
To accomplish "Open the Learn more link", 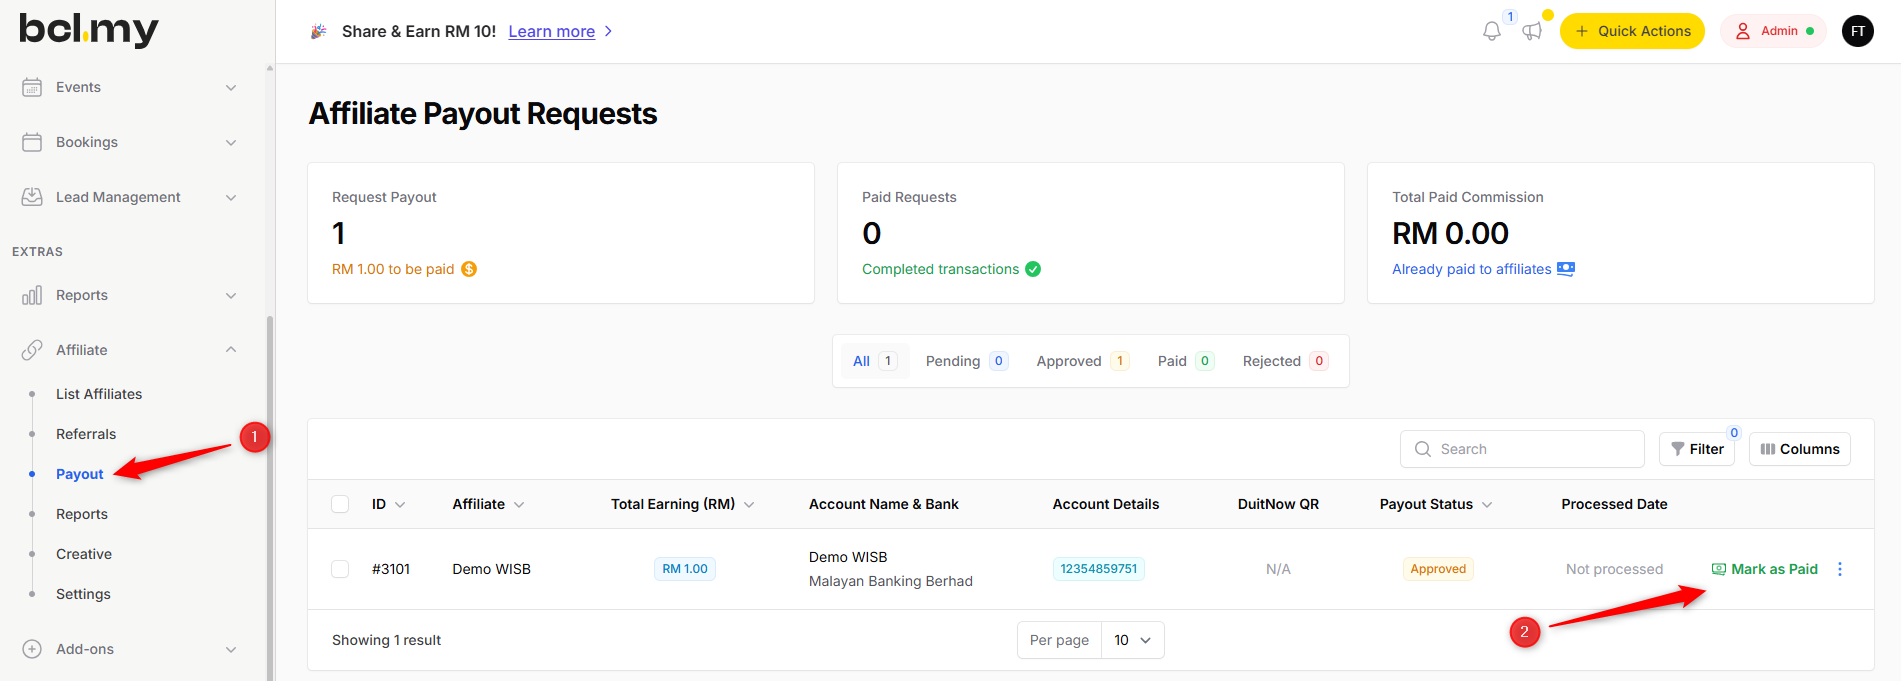I will [551, 31].
